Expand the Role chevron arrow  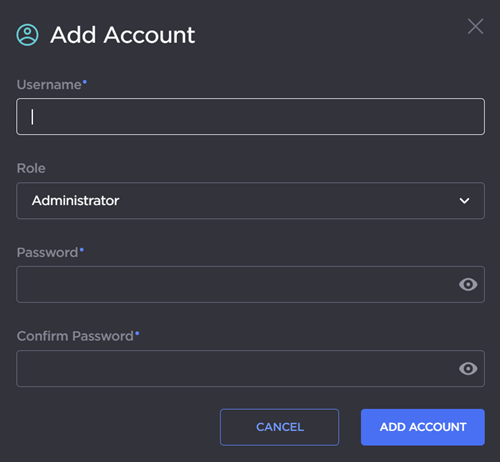click(464, 201)
